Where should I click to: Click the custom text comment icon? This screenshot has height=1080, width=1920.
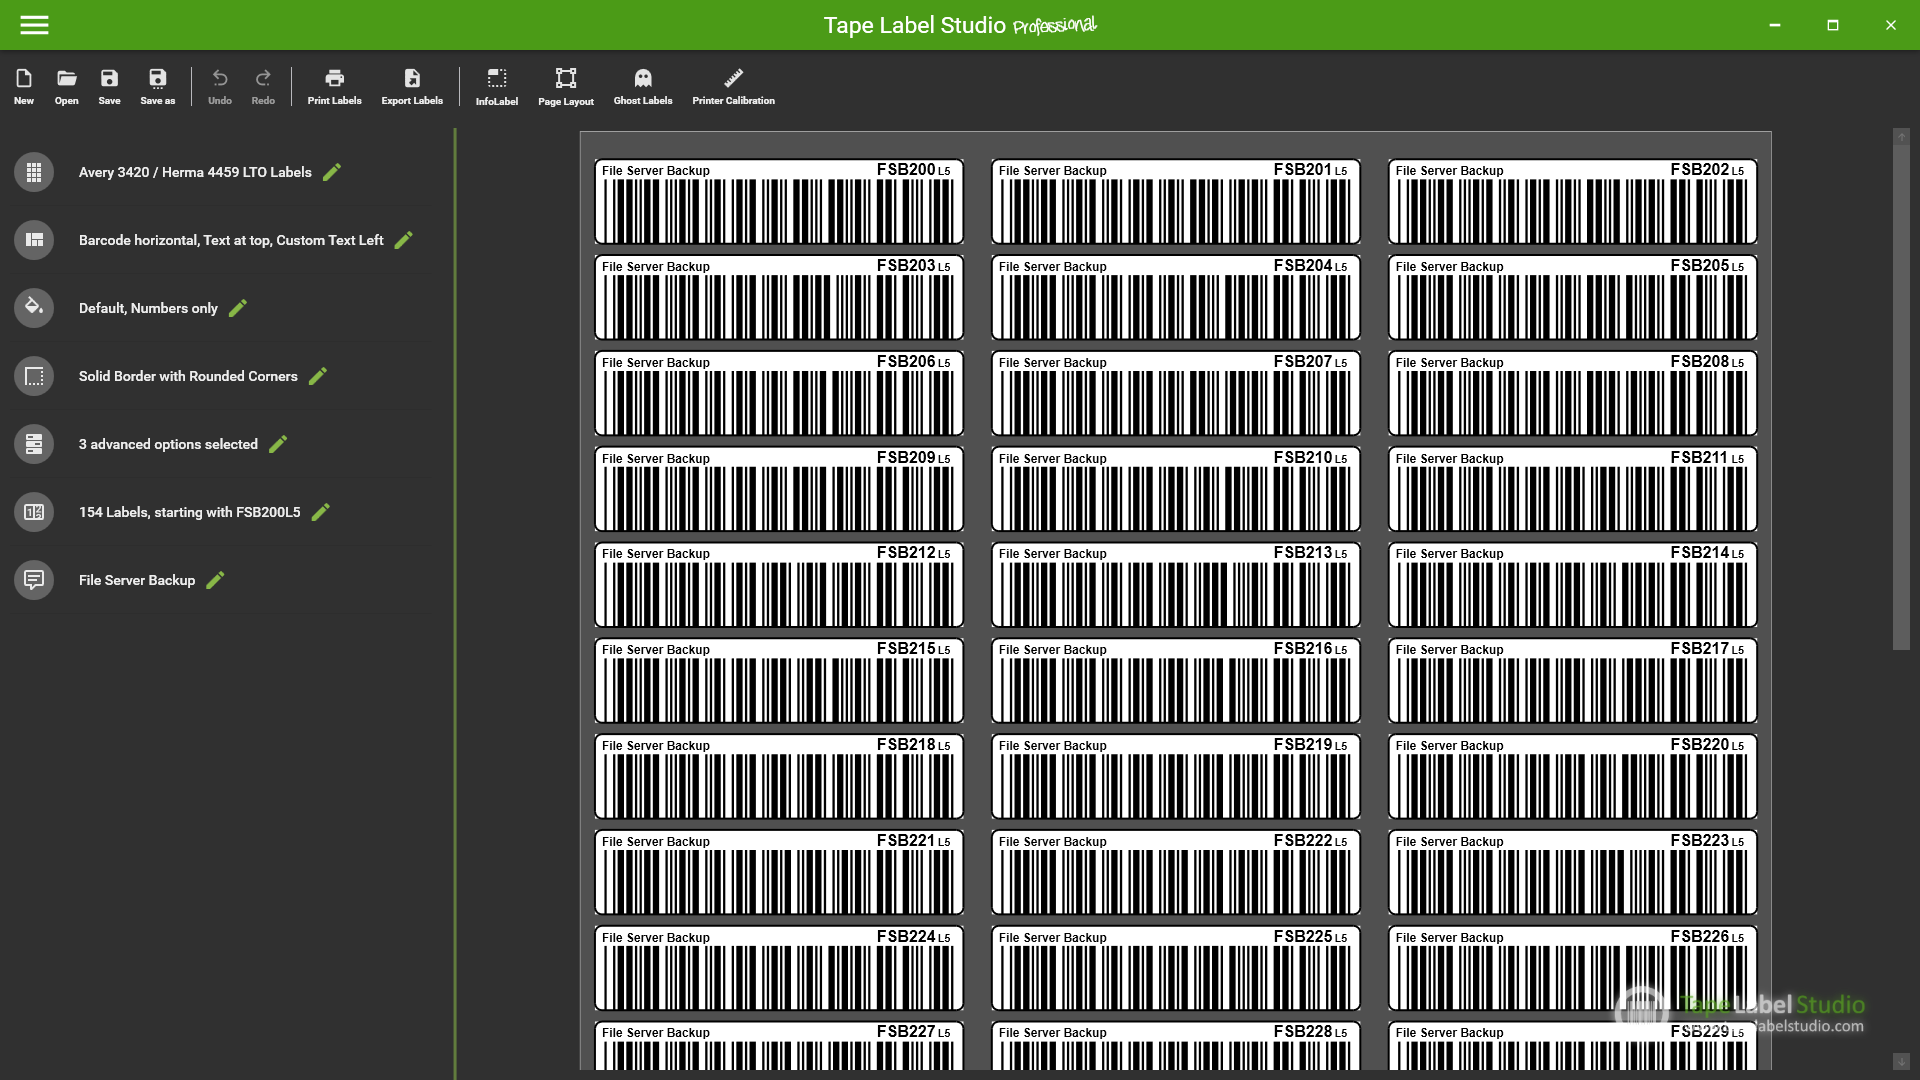coord(34,580)
